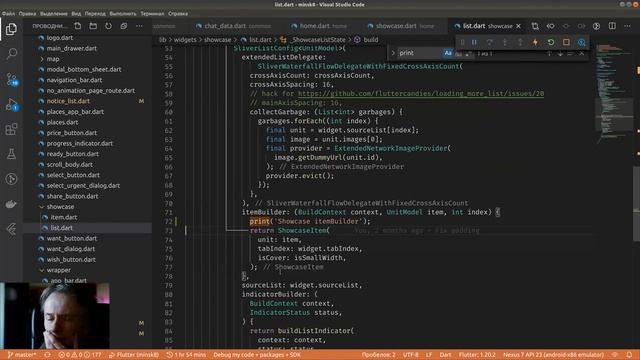Trigger Flutter hot reload lightning icon
This screenshot has height=360, width=640.
coord(535,42)
